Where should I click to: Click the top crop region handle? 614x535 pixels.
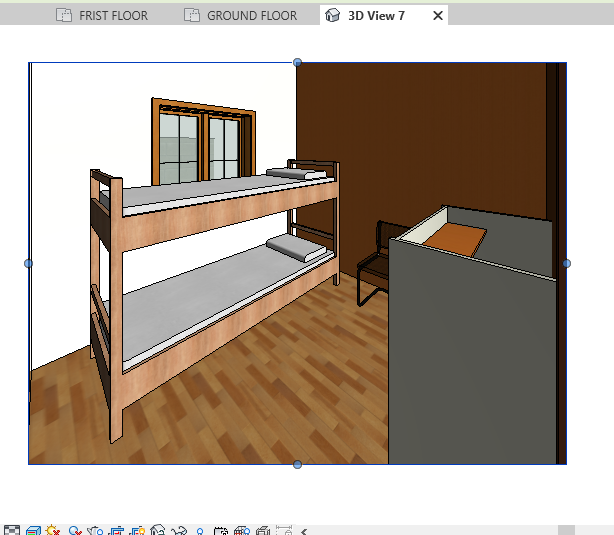point(297,62)
